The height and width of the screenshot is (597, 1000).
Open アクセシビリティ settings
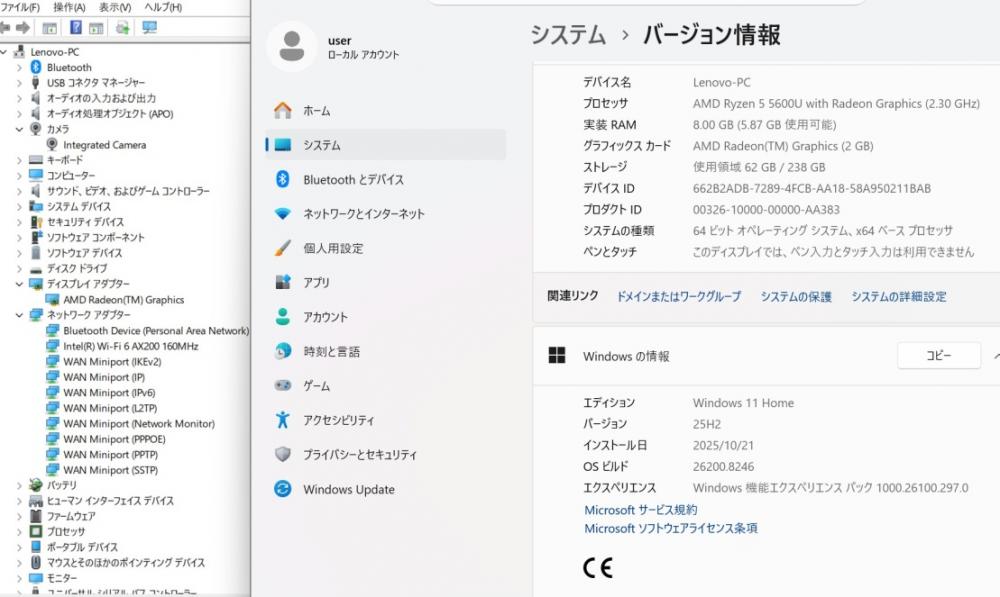[385, 420]
